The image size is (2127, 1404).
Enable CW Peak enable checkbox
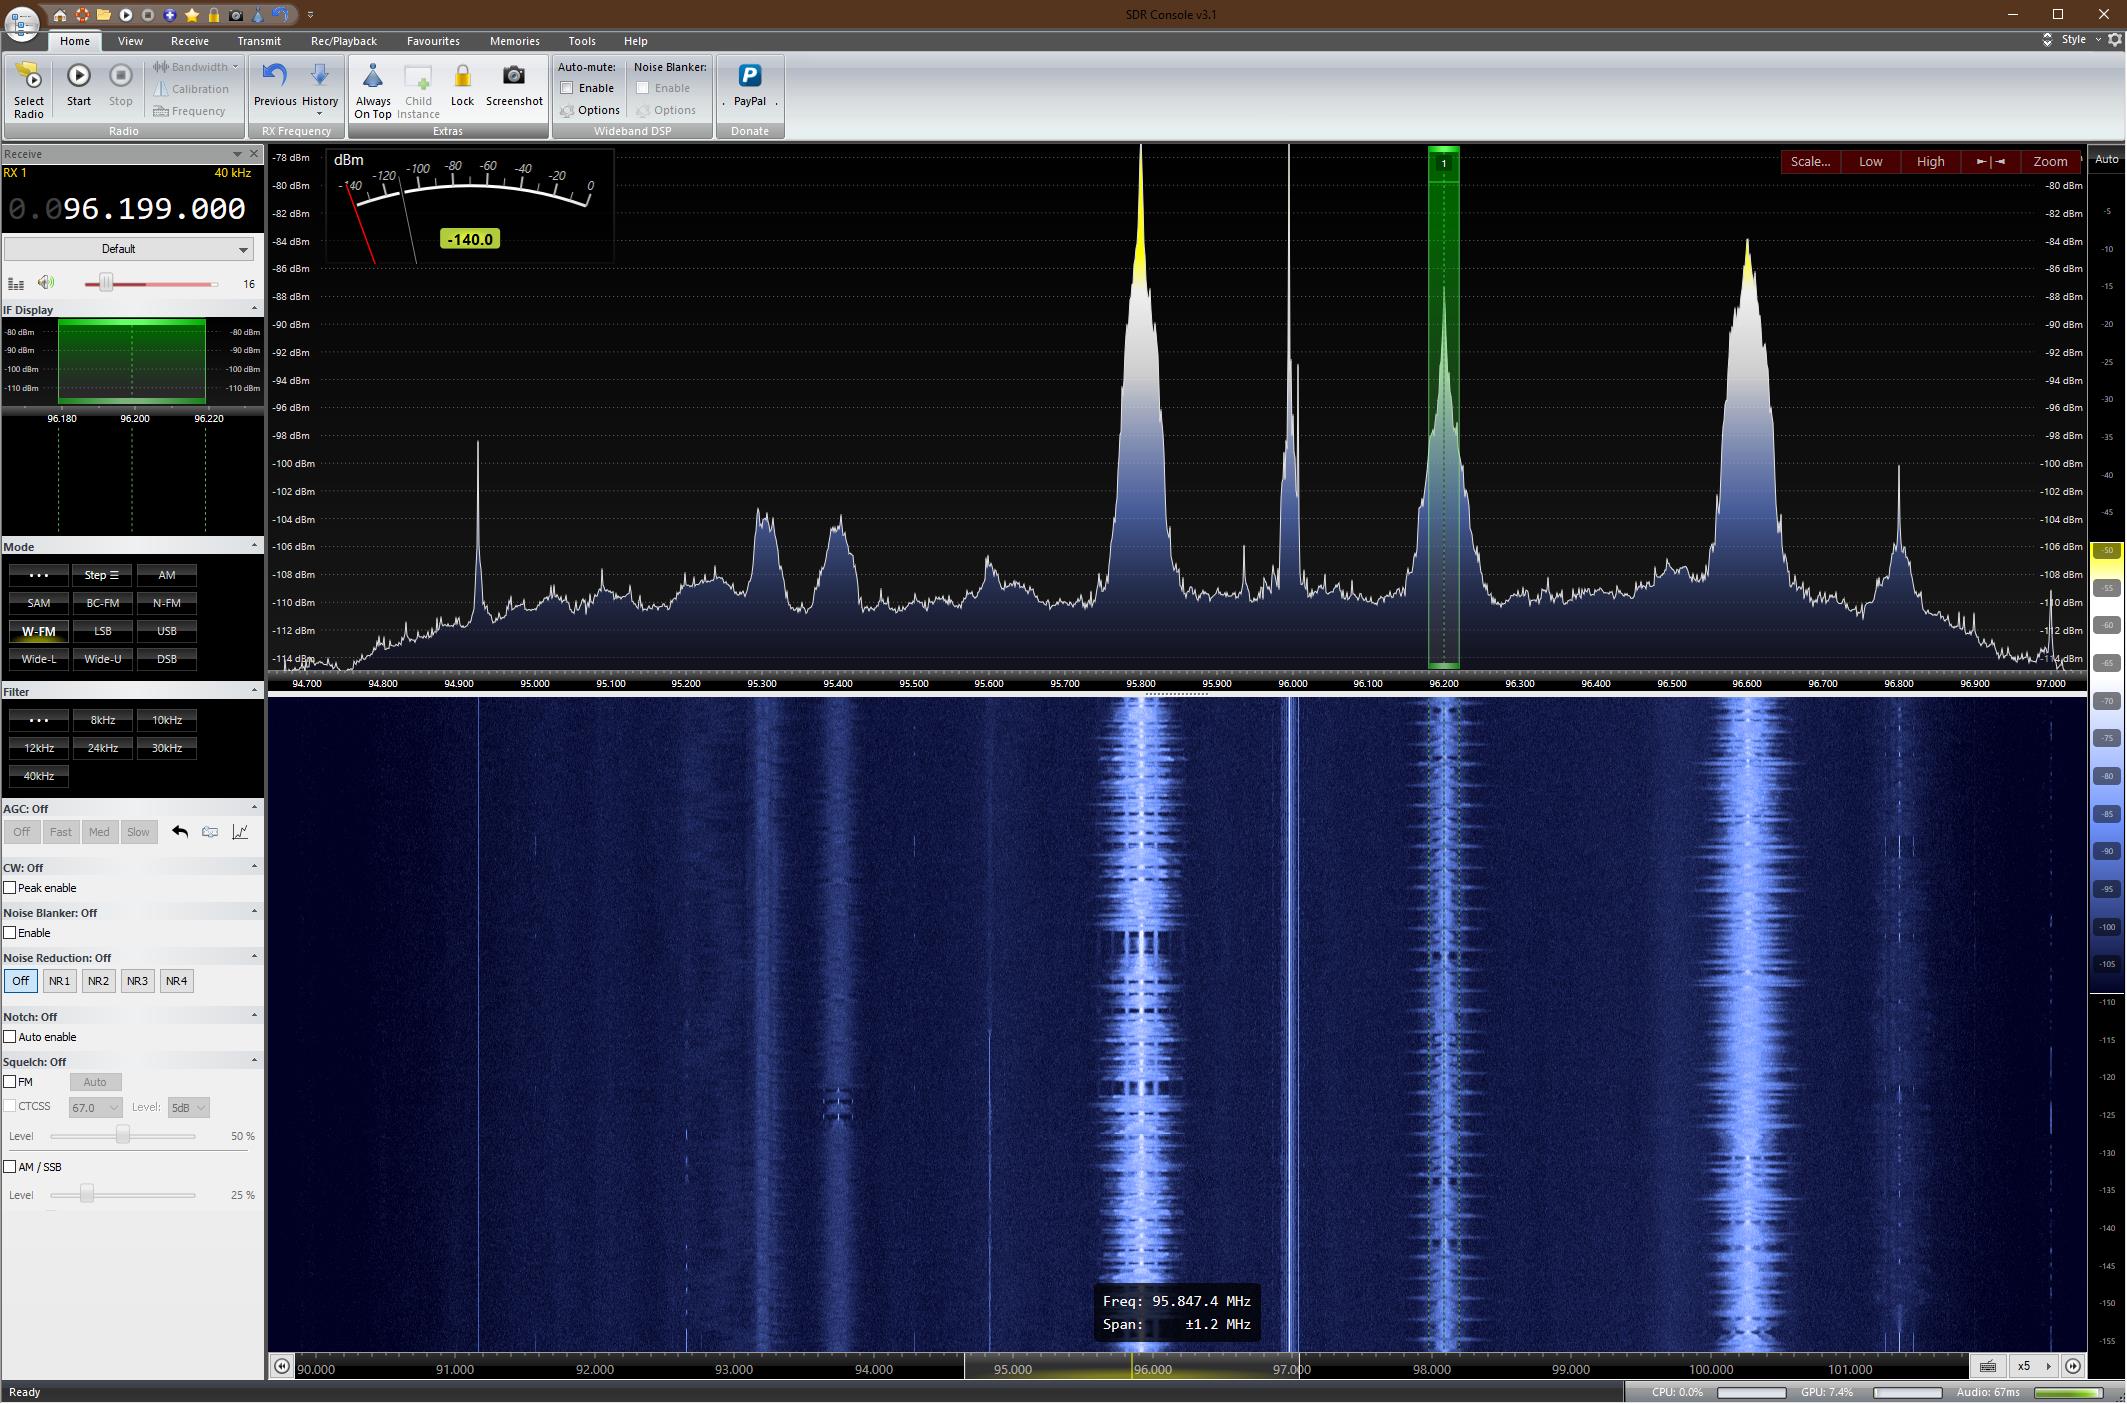coord(10,888)
